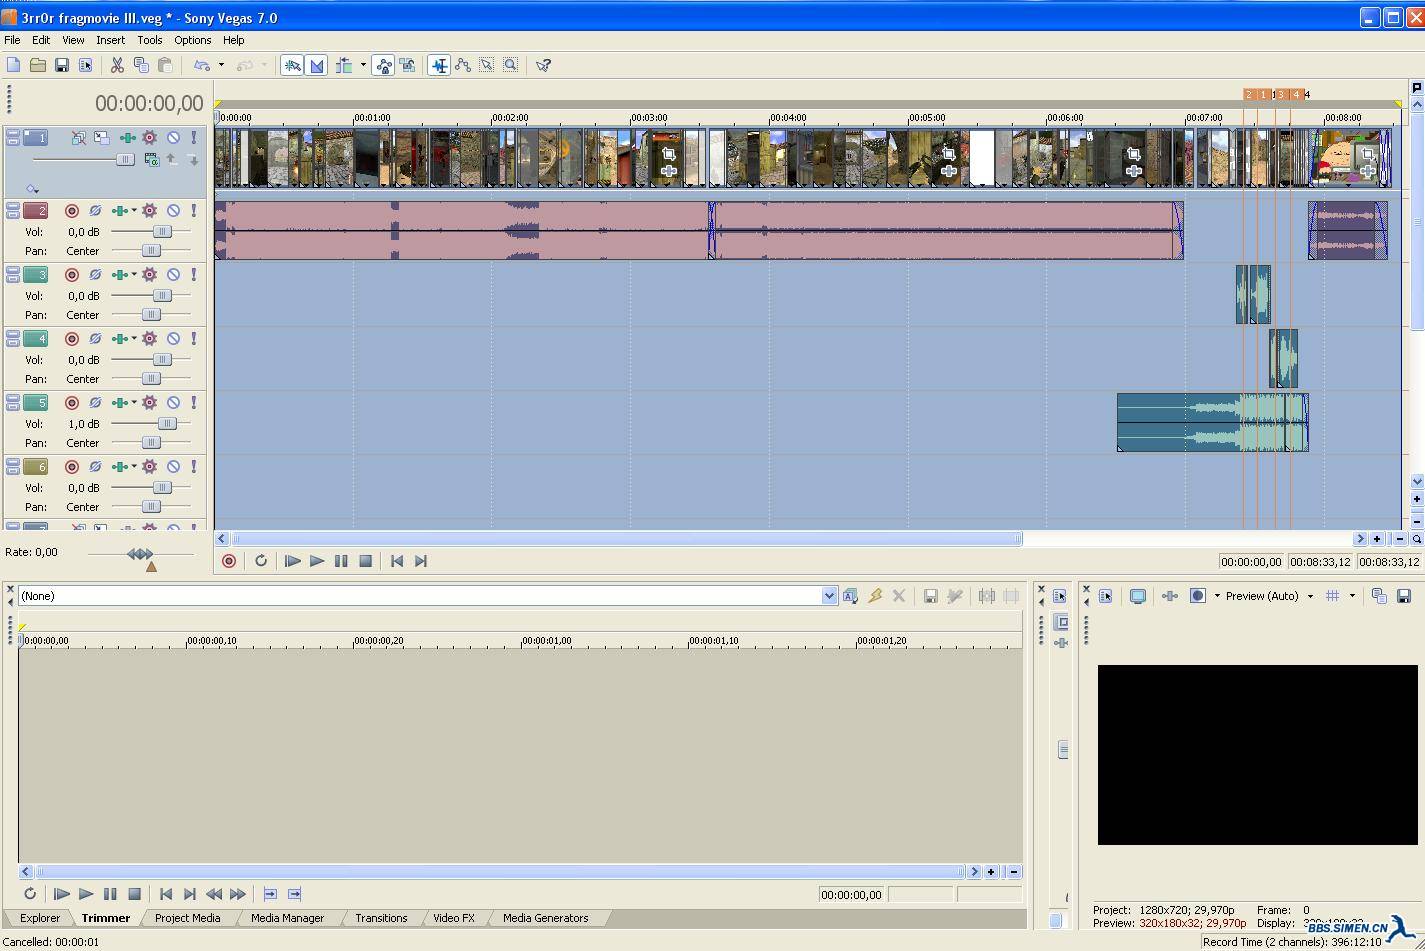The image size is (1425, 951).
Task: Open the File menu
Action: click(x=12, y=40)
